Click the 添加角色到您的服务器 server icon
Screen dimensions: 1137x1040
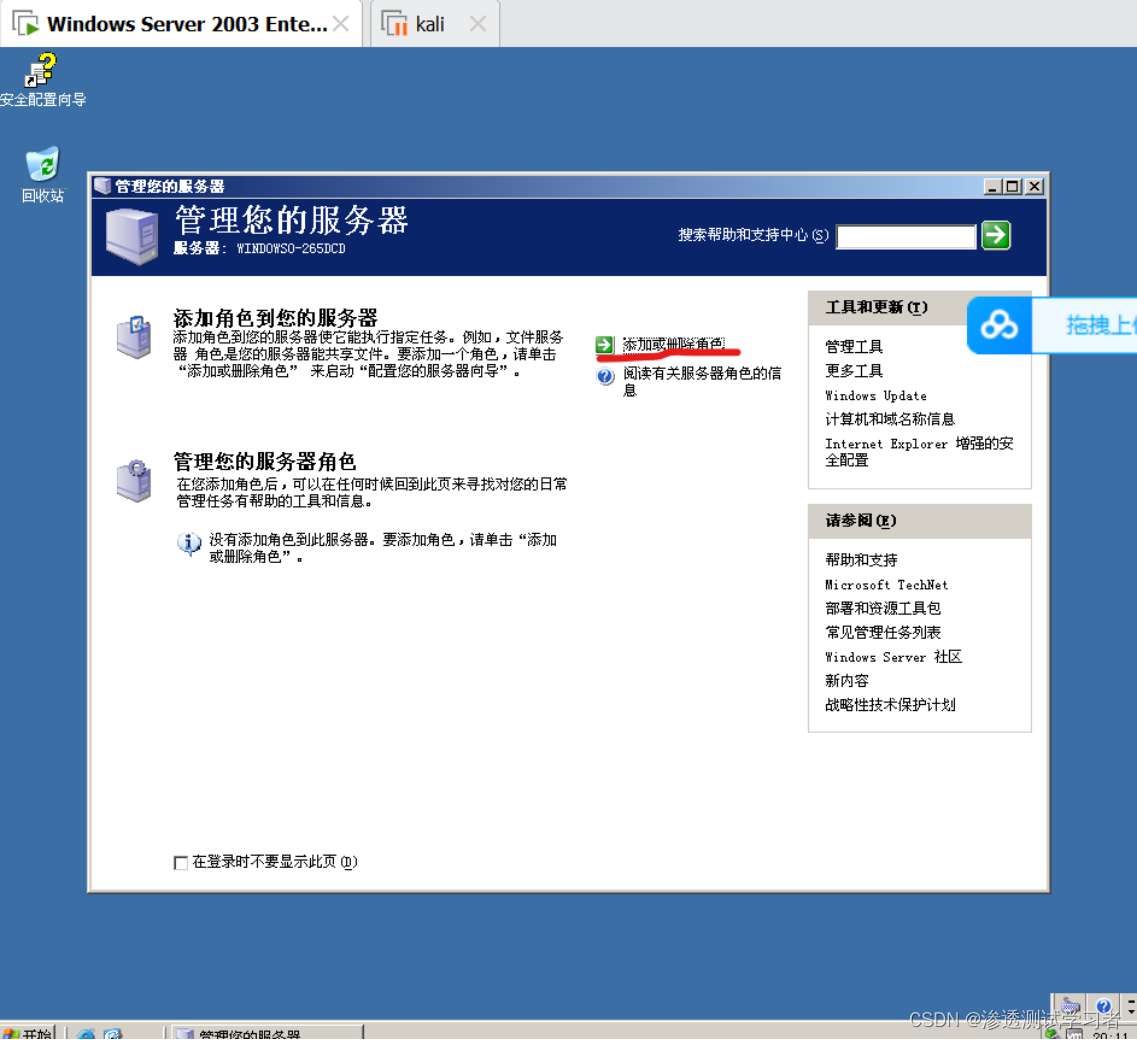[134, 337]
